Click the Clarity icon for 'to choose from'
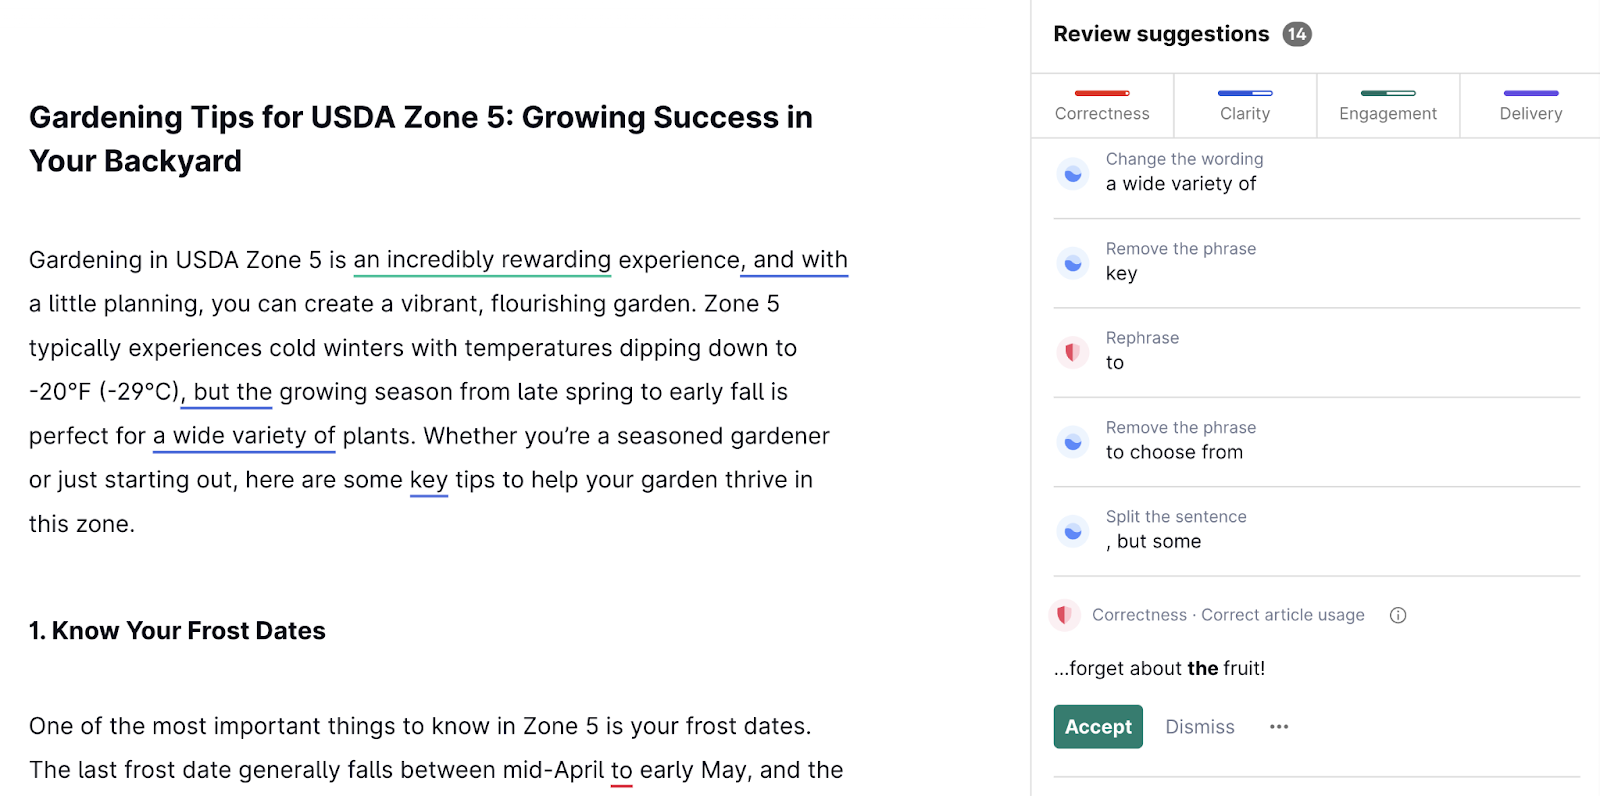 pyautogui.click(x=1072, y=441)
